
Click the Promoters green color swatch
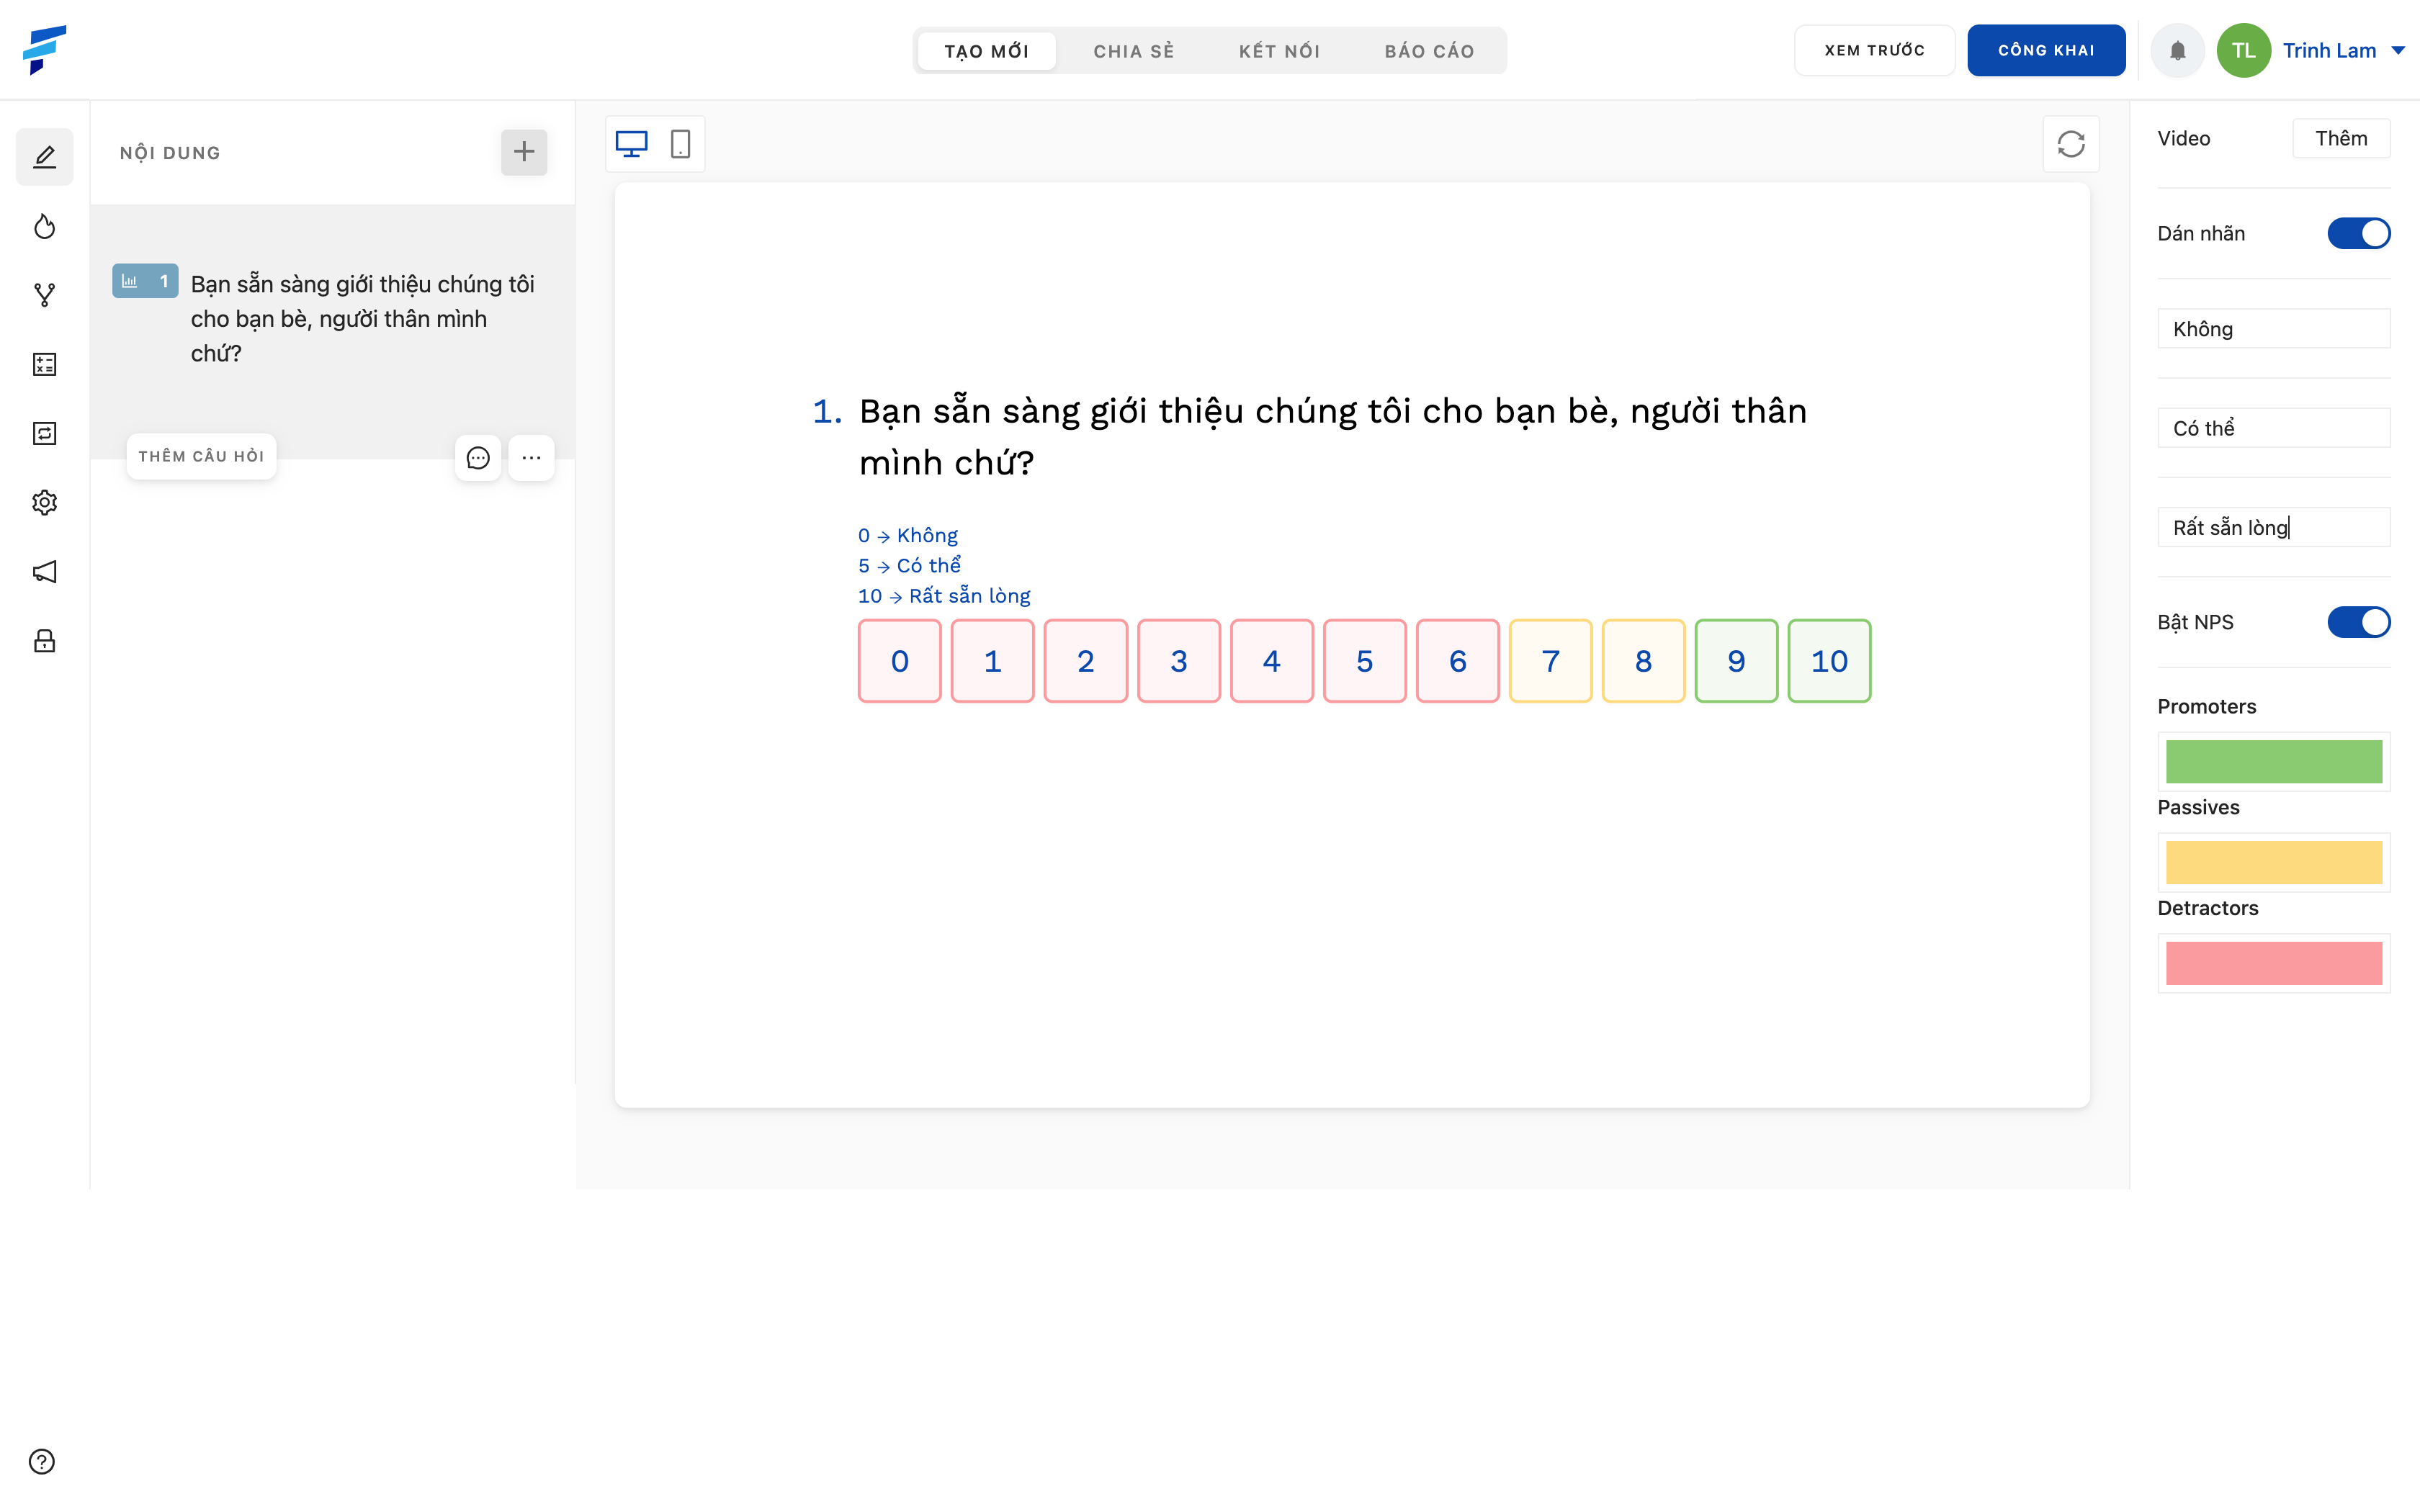[2274, 761]
